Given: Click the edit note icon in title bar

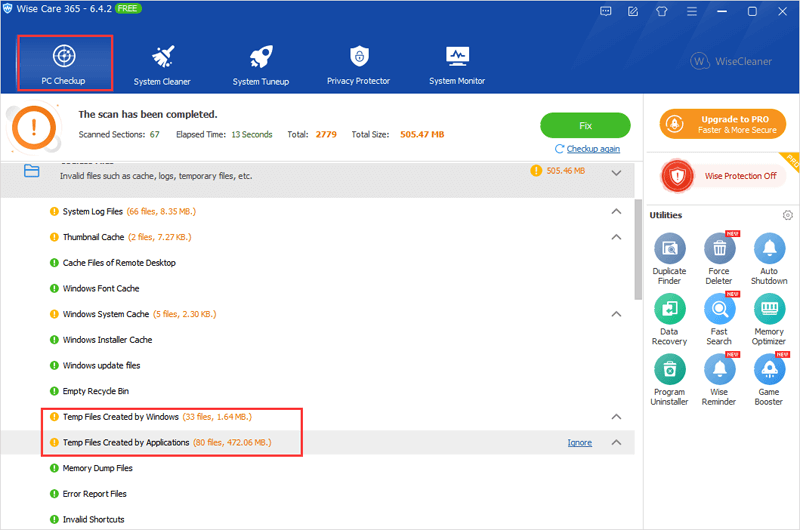Looking at the screenshot, I should coord(633,11).
